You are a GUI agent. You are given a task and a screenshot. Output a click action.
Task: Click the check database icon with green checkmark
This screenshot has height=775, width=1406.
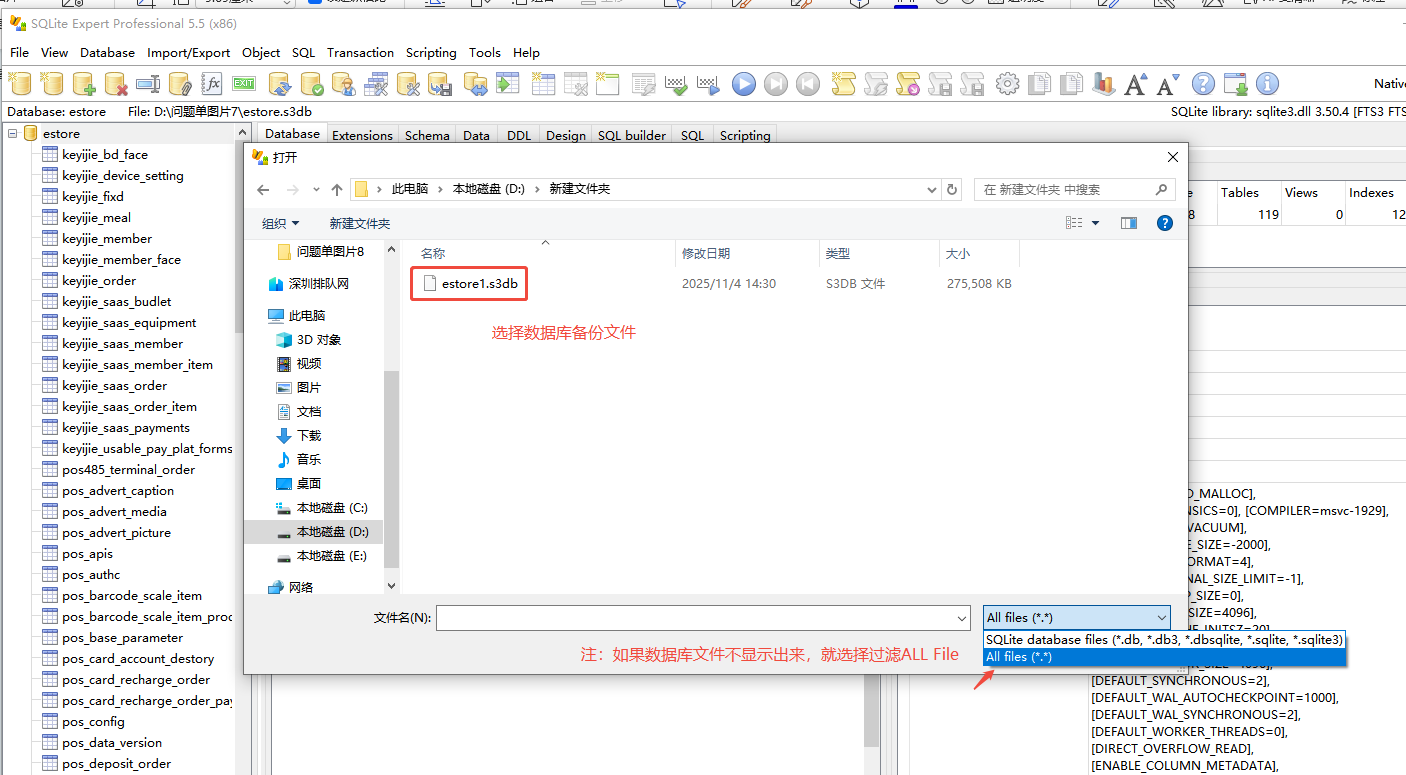click(x=311, y=84)
